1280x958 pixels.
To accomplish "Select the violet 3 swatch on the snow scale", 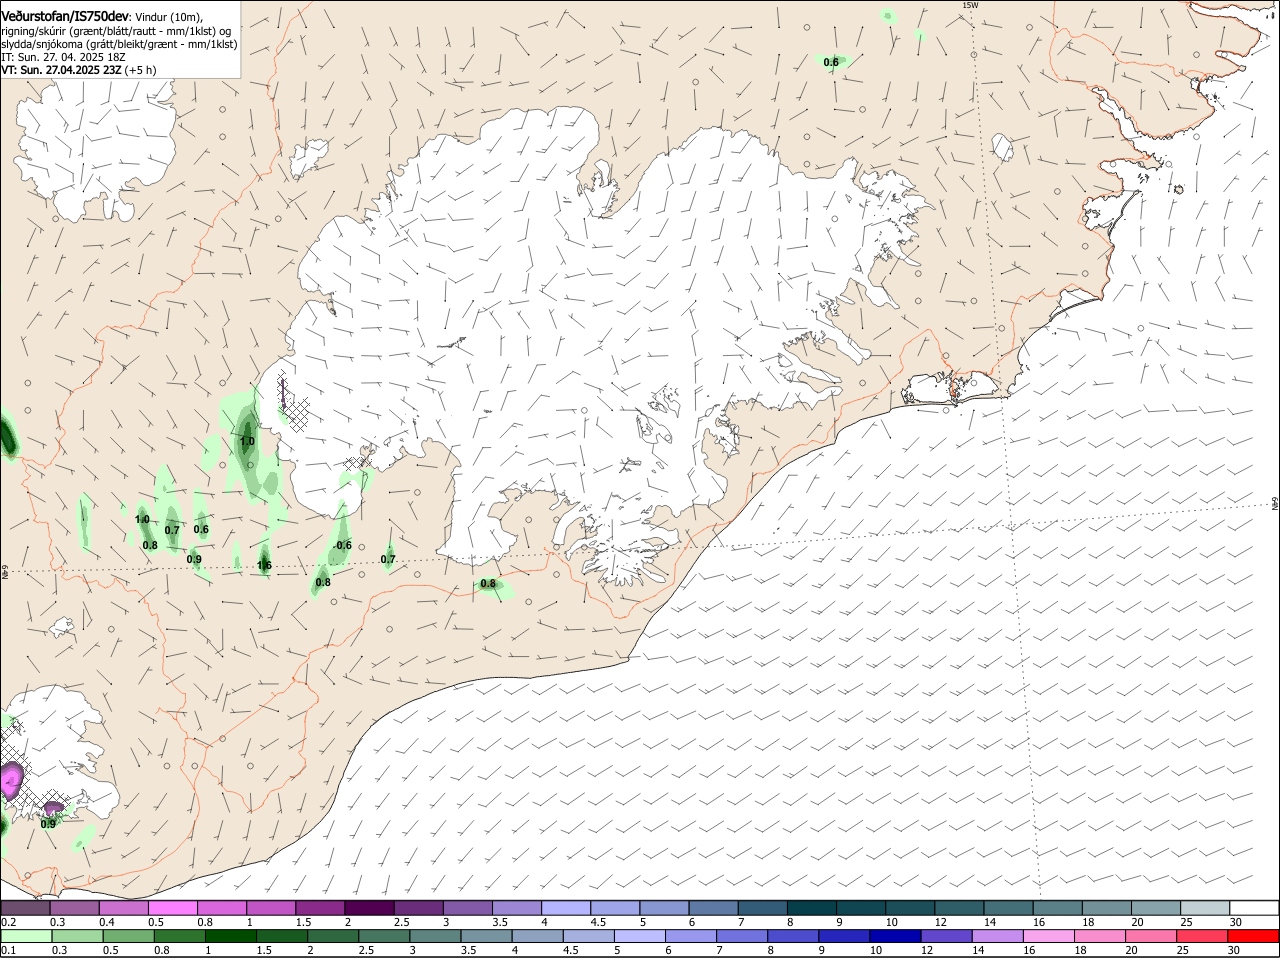I will 467,907.
